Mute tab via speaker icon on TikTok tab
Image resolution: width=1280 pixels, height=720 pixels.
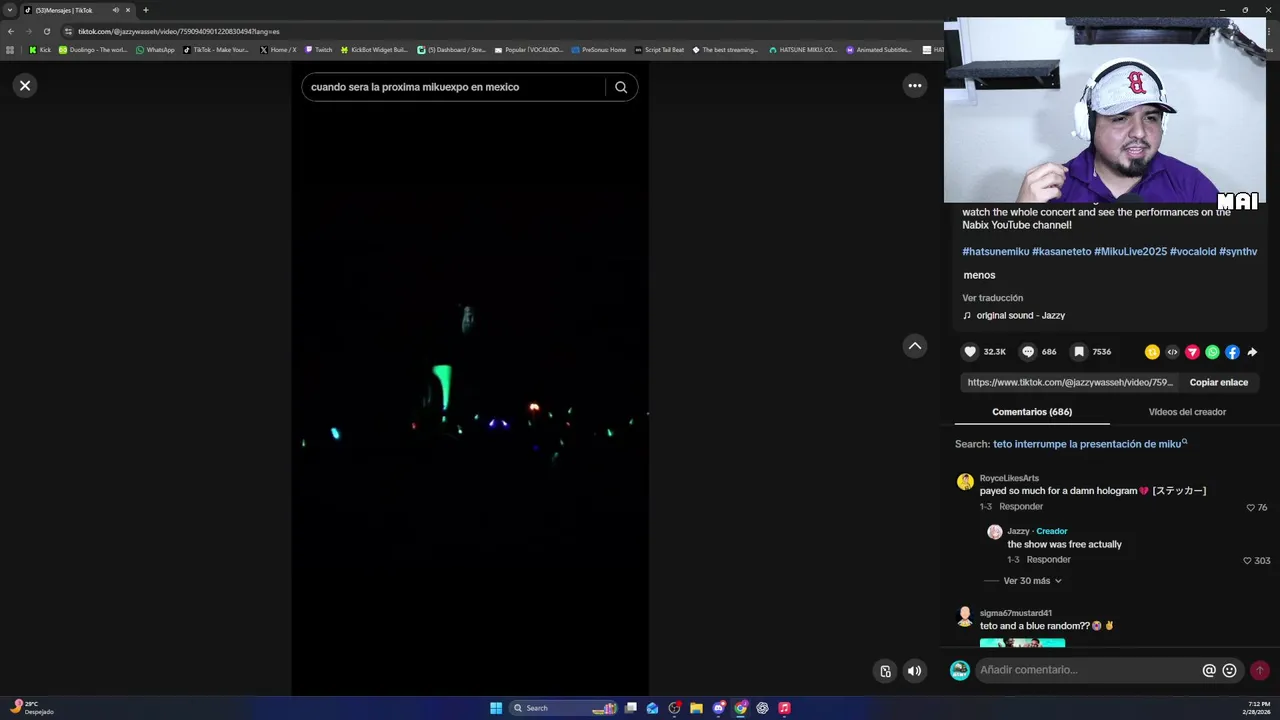[x=116, y=10]
